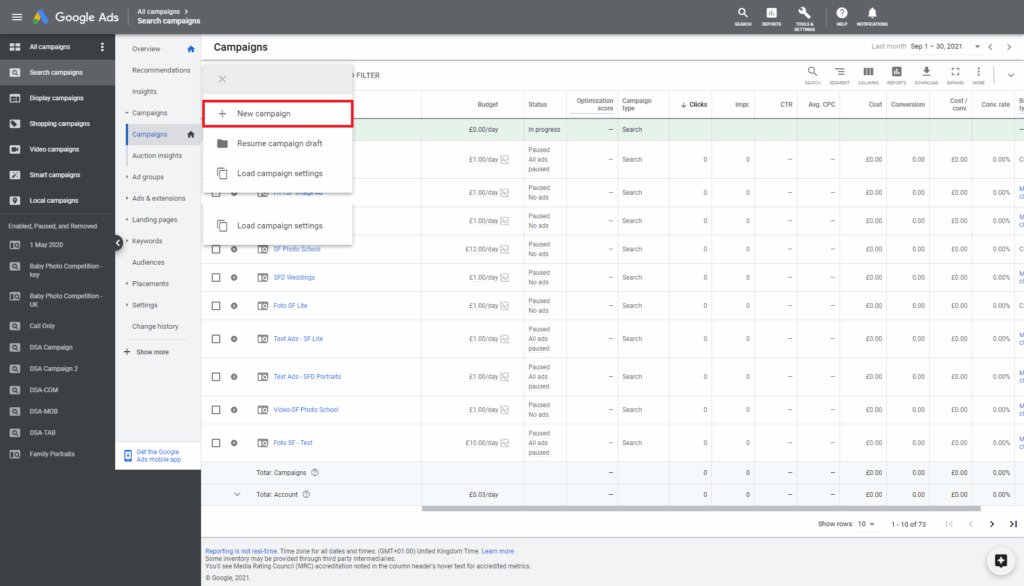Open the Segment tool
The image size is (1024, 586).
click(x=839, y=75)
